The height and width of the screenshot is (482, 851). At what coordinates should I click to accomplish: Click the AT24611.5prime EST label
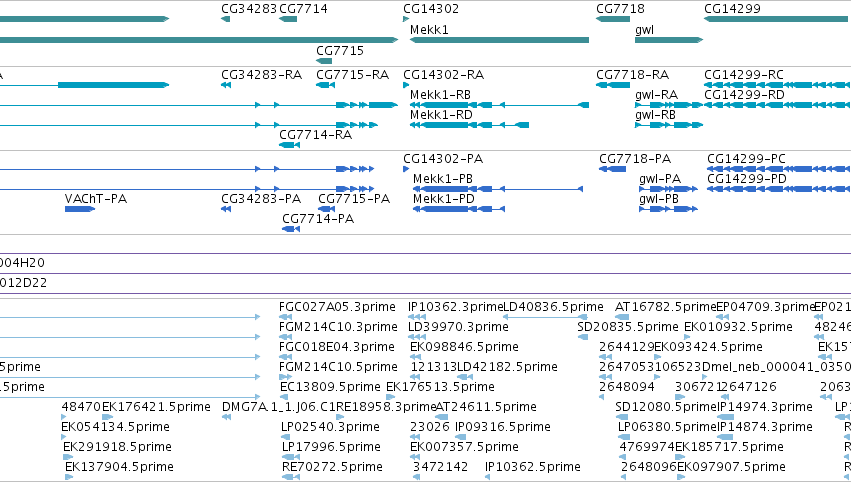[x=486, y=408]
